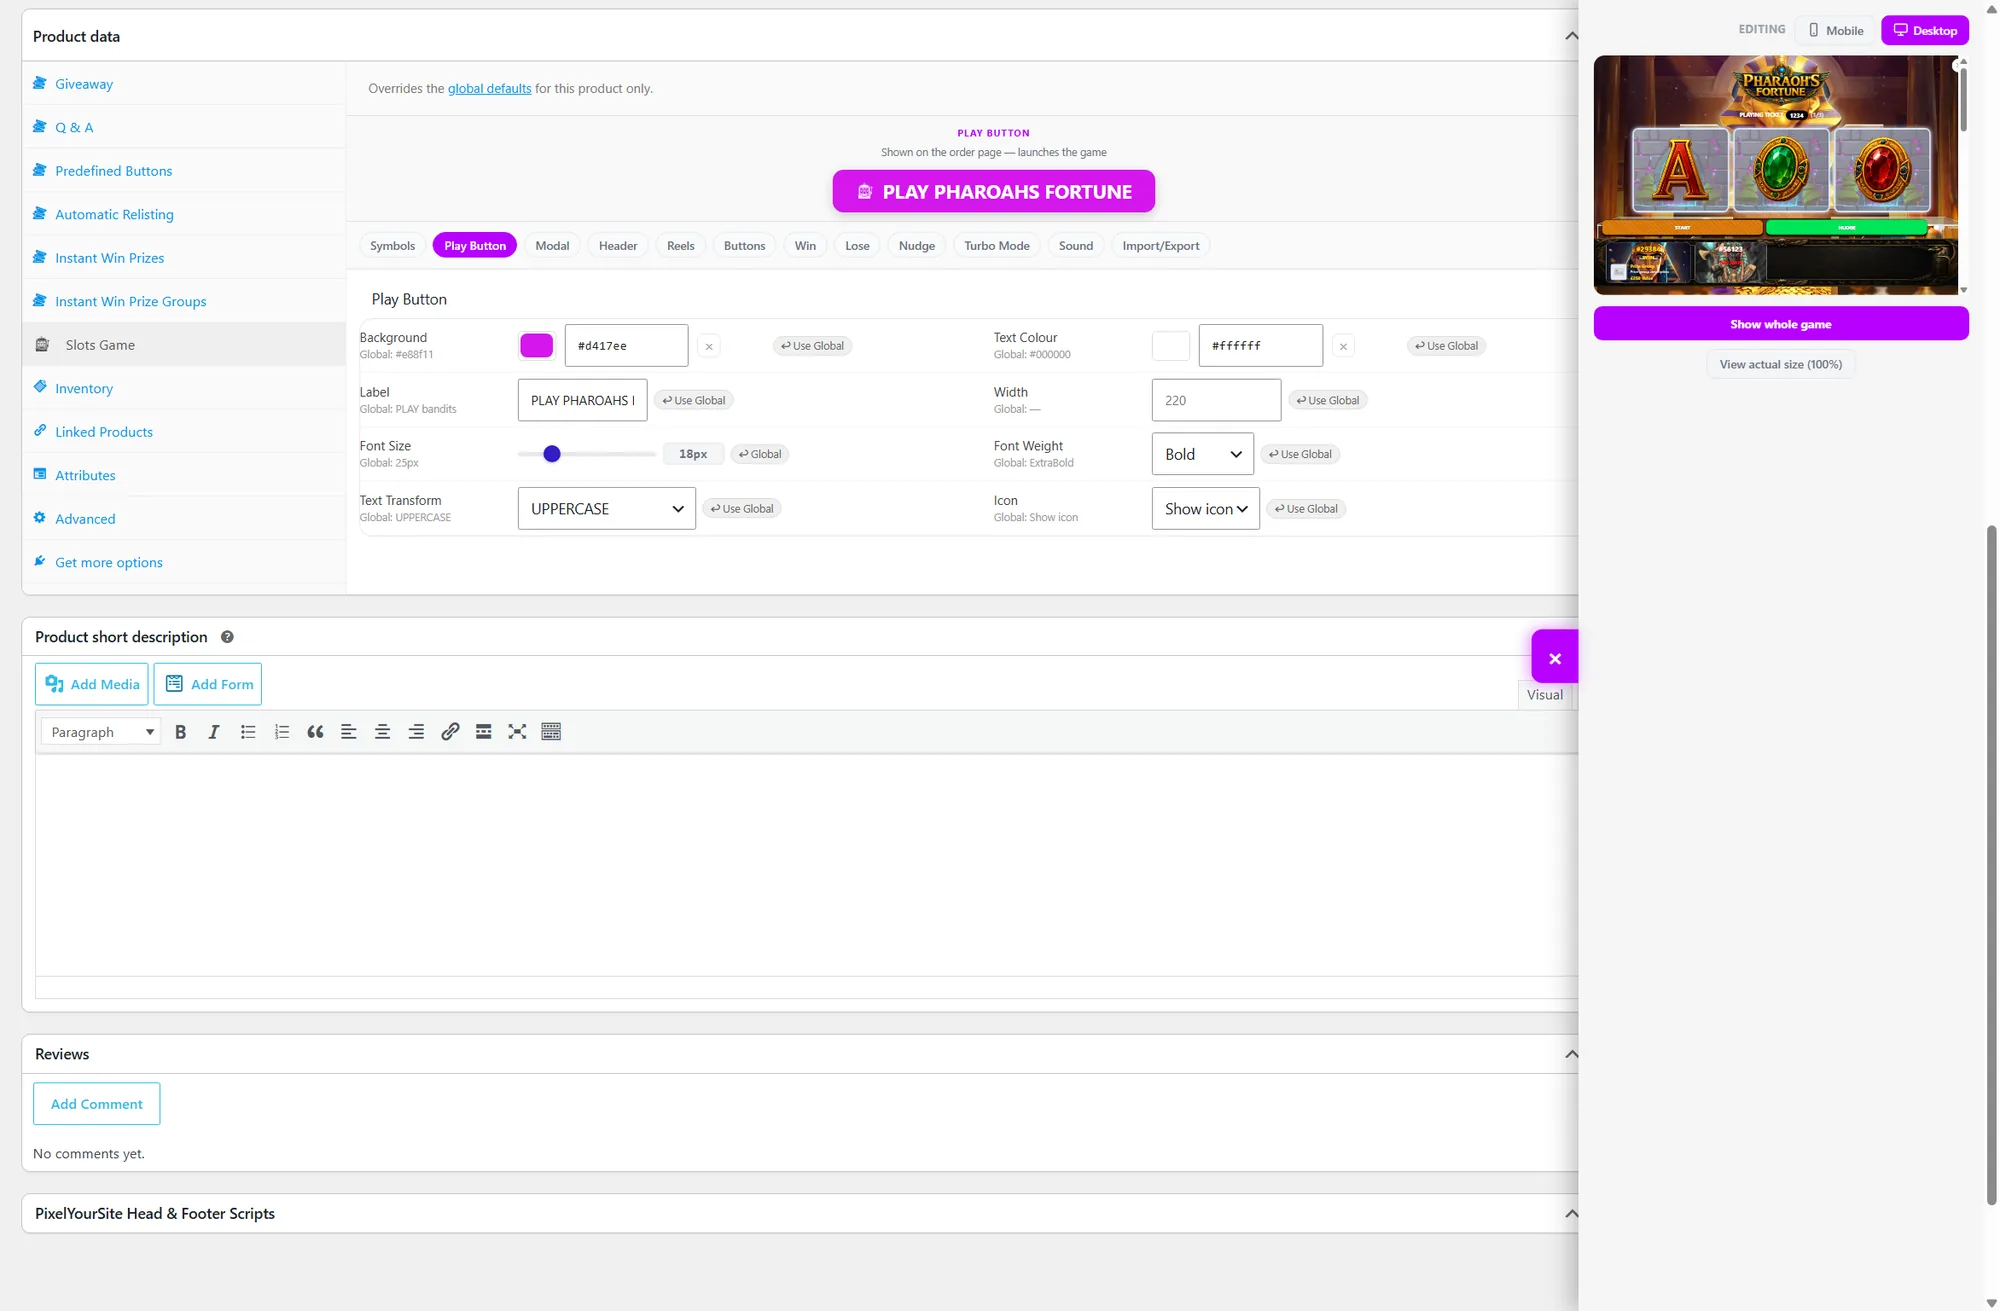2000x1311 pixels.
Task: Open the Show icon dropdown
Action: (1206, 509)
